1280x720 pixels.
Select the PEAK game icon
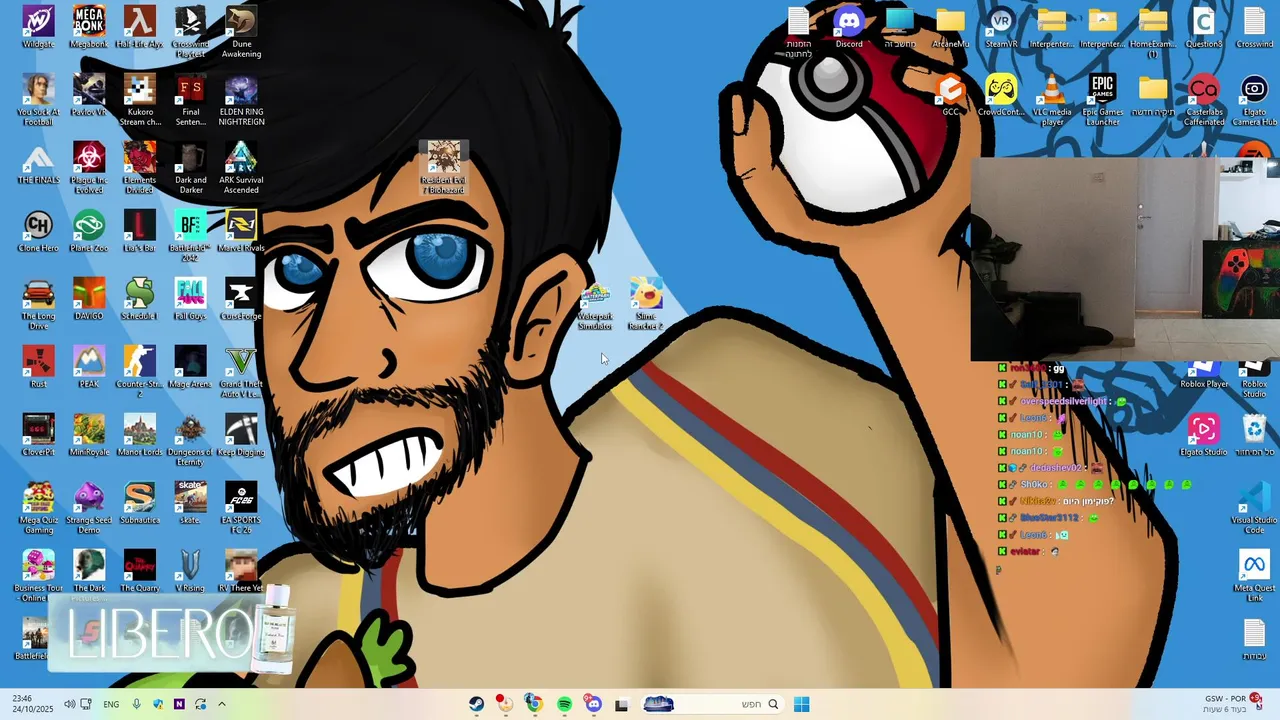click(89, 367)
